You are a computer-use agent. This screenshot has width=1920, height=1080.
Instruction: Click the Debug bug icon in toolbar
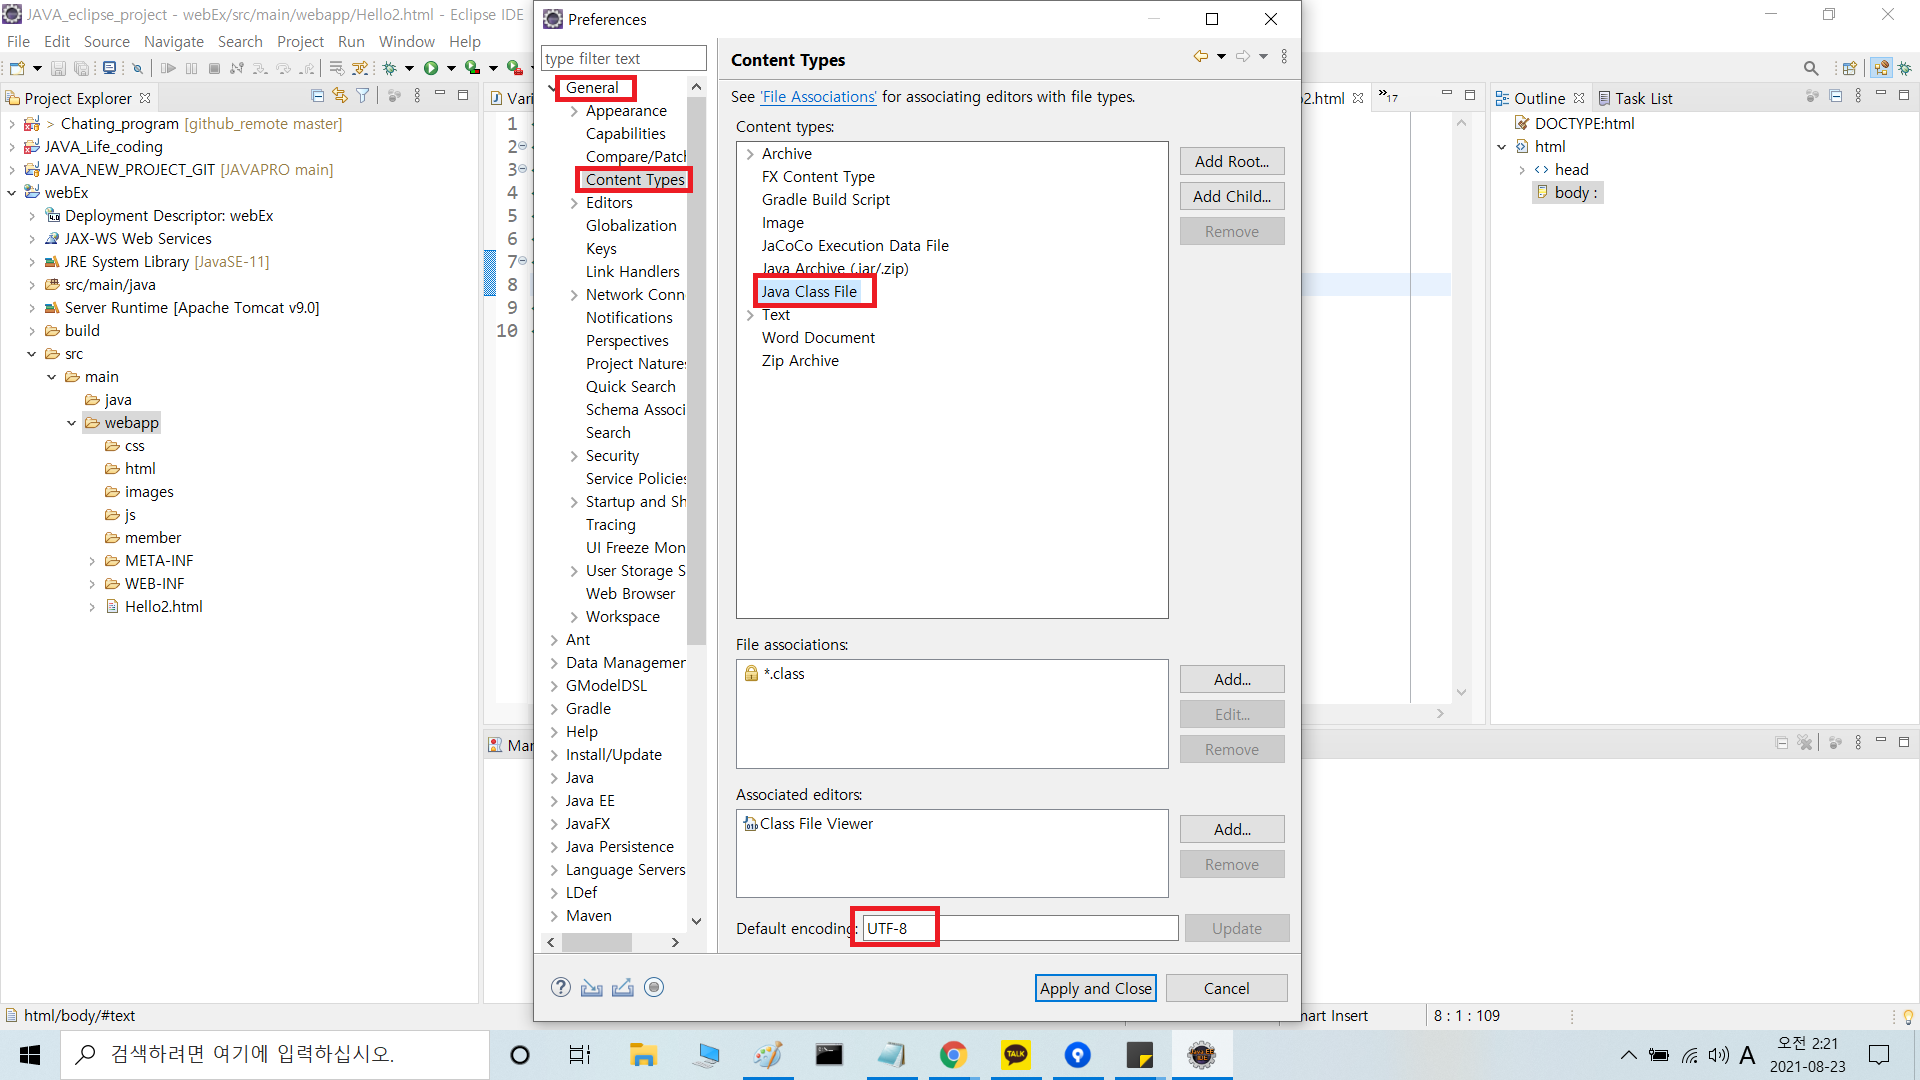pos(390,68)
